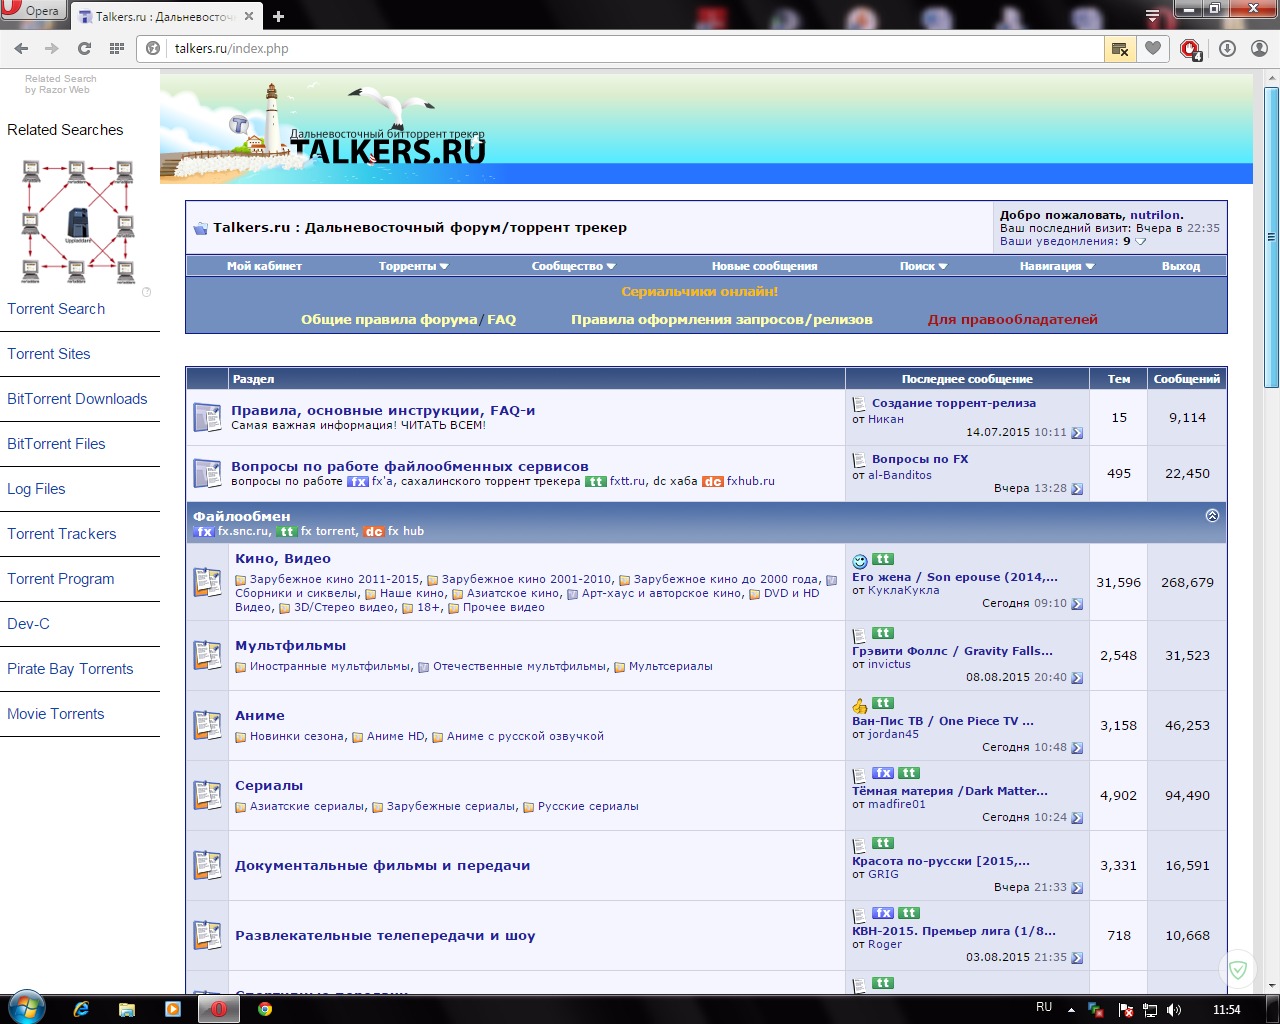Open the user profile icon in toolbar
This screenshot has width=1280, height=1024.
(x=1259, y=48)
